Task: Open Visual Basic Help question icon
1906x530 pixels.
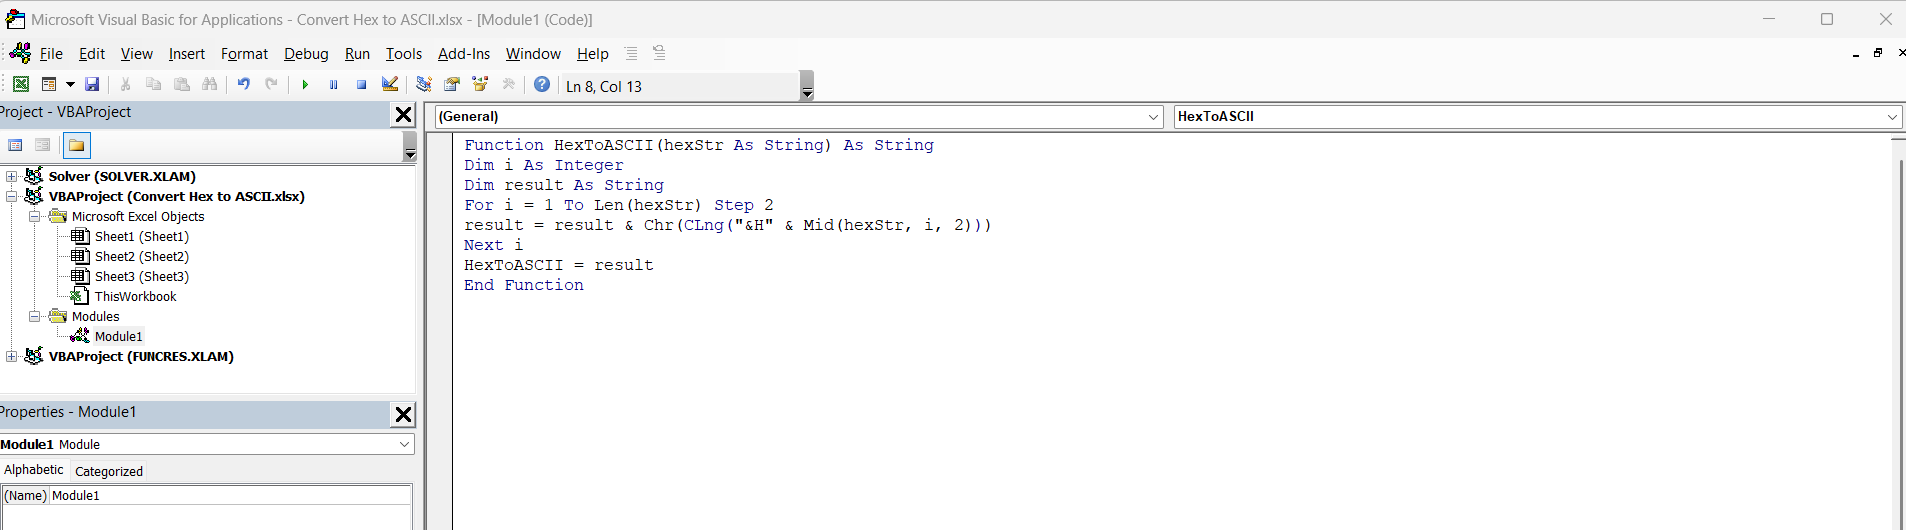Action: coord(542,85)
